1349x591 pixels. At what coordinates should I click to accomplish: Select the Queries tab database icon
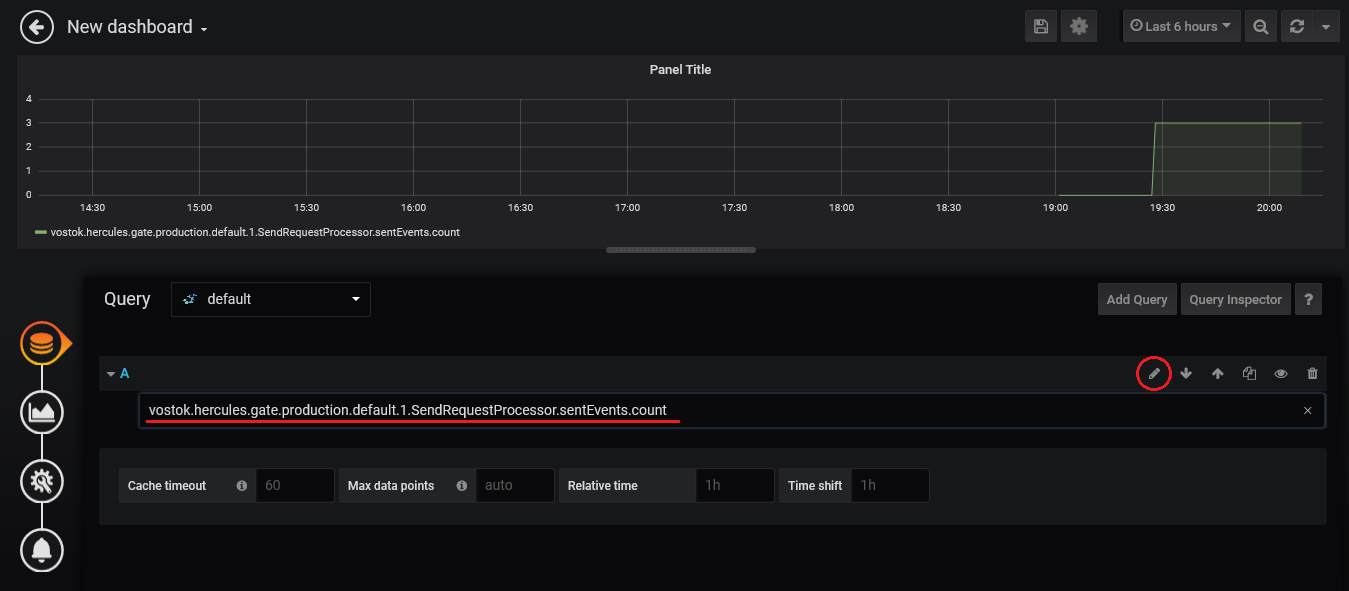(x=42, y=344)
